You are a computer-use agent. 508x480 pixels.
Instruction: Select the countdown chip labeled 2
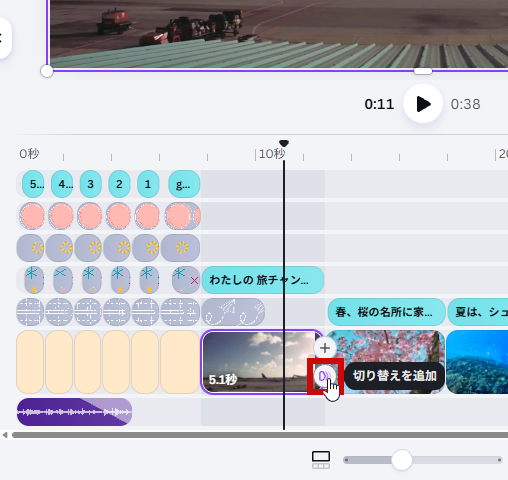click(x=119, y=184)
